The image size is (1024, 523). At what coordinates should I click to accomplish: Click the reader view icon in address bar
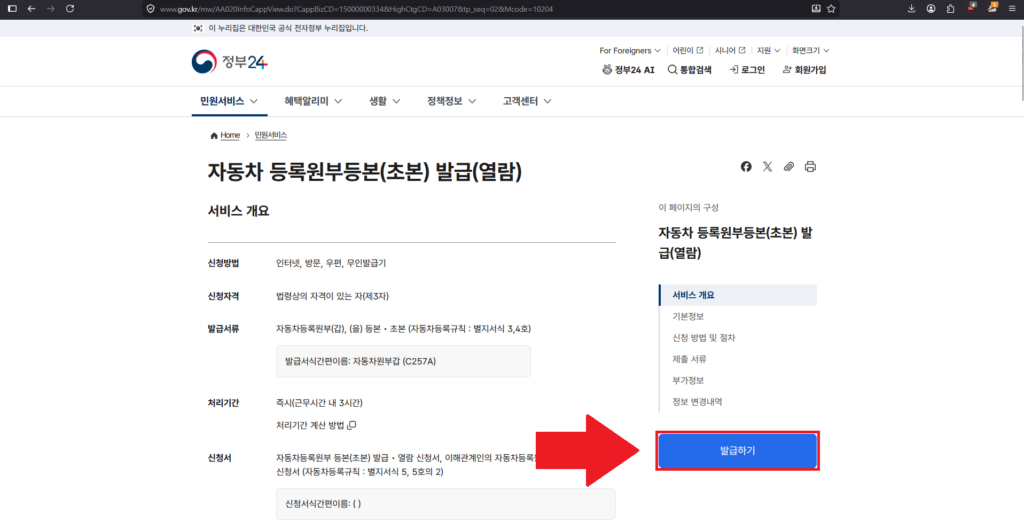click(816, 9)
